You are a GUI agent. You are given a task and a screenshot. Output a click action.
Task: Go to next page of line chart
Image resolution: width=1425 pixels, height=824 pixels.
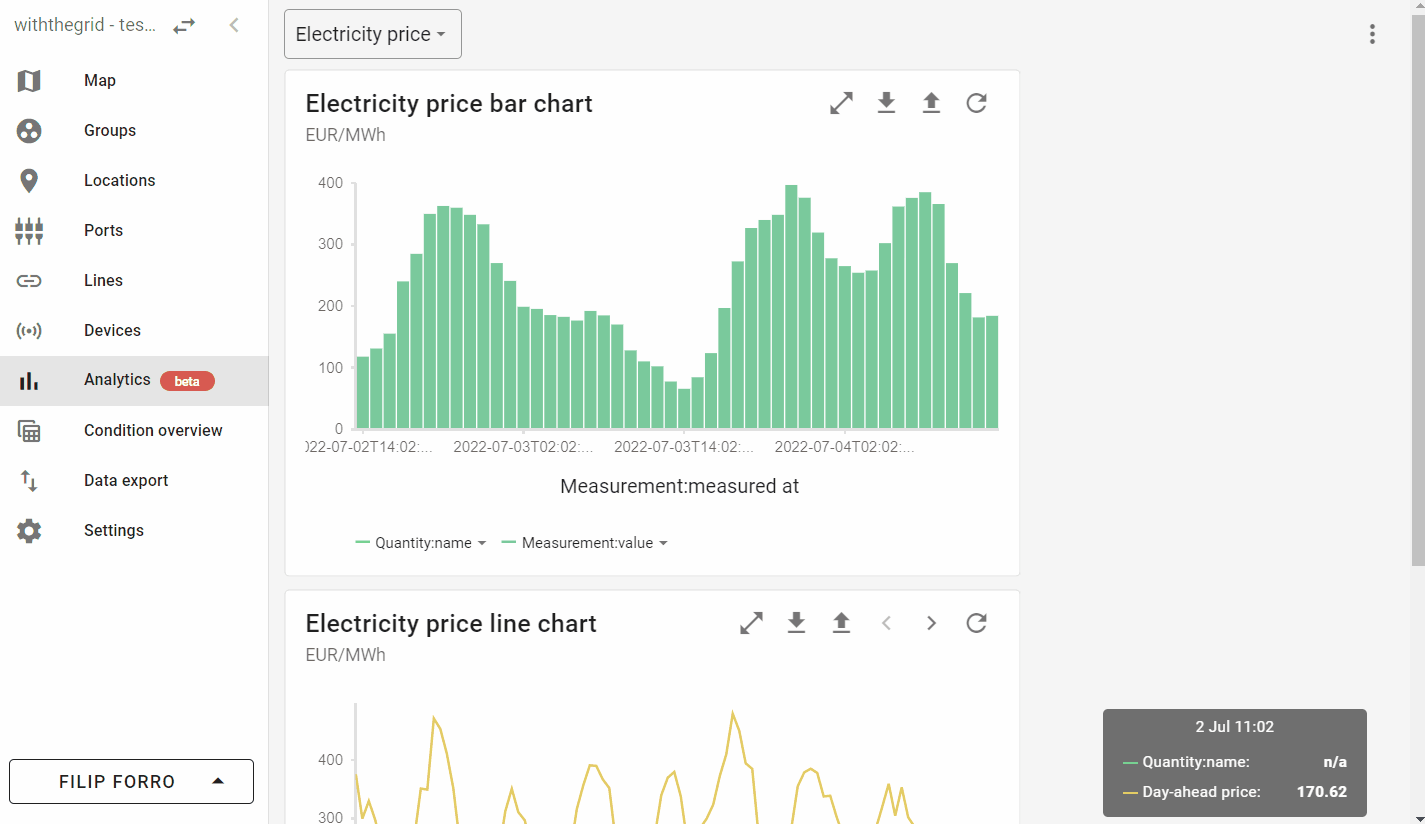(x=931, y=623)
